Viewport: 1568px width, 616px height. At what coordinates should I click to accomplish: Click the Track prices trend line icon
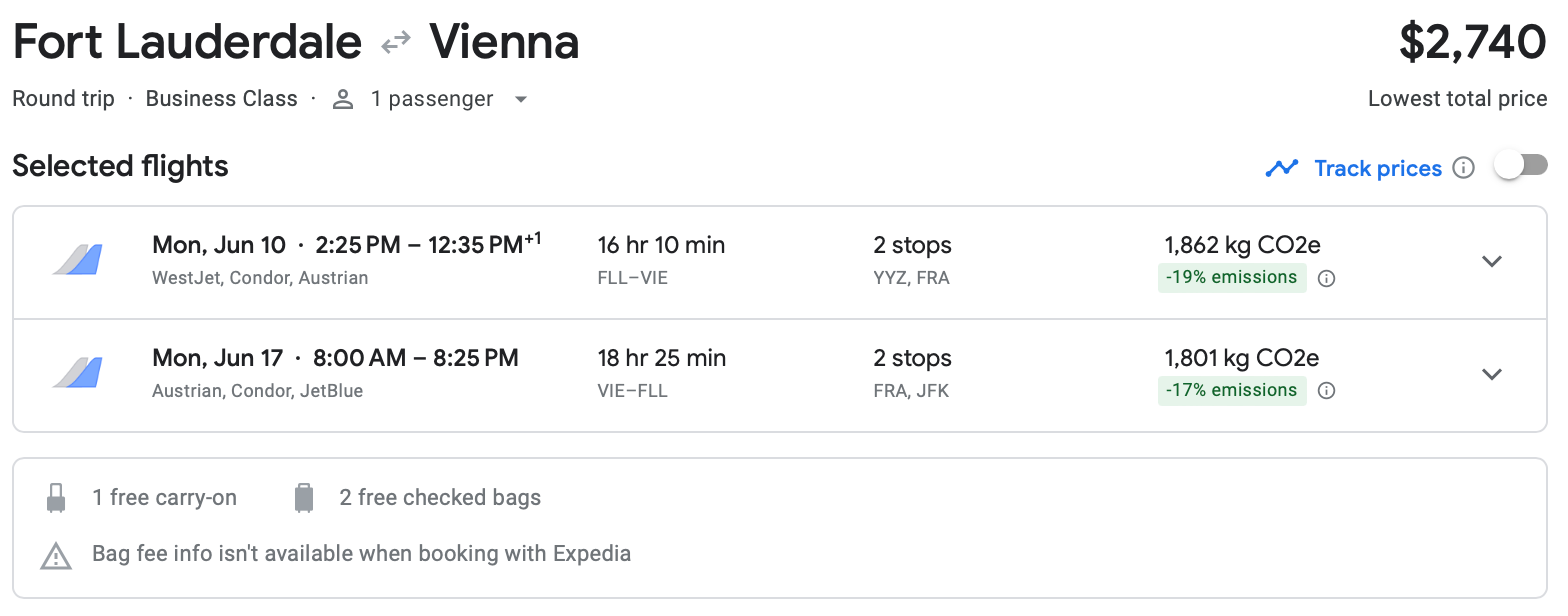pos(1281,168)
